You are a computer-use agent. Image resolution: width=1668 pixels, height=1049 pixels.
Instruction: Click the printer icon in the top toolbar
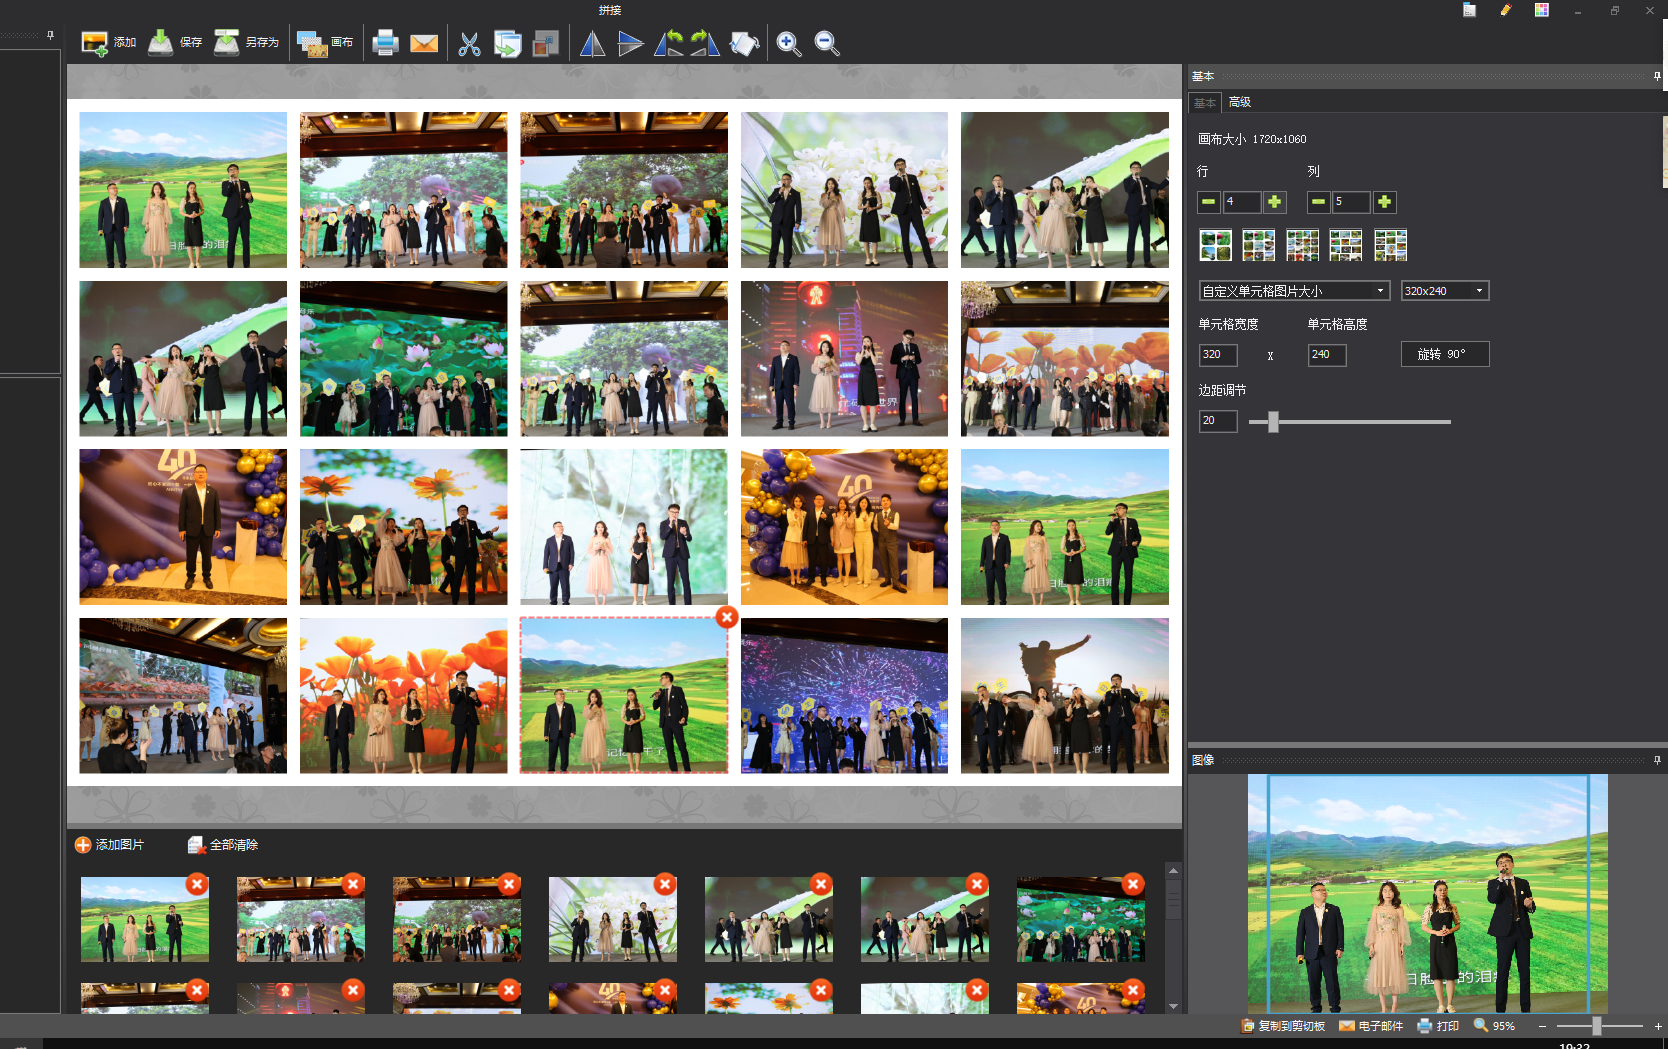click(385, 43)
